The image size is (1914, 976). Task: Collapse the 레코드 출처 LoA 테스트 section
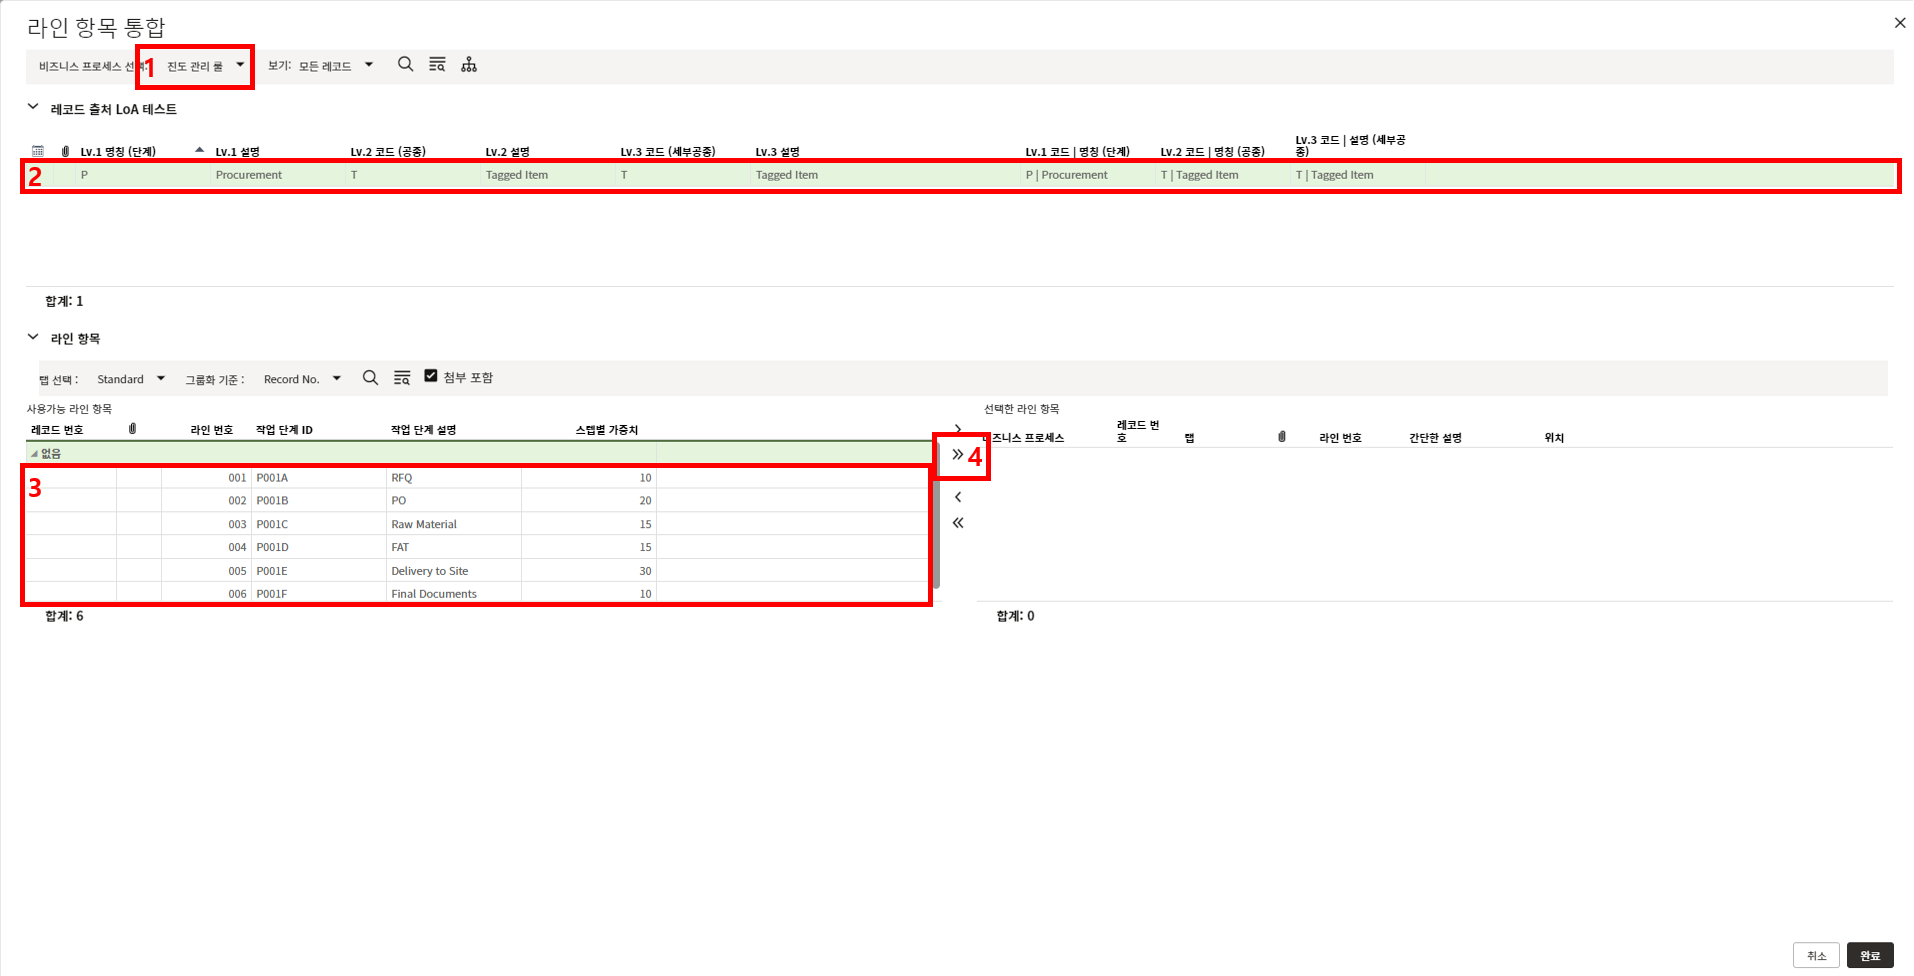(33, 107)
